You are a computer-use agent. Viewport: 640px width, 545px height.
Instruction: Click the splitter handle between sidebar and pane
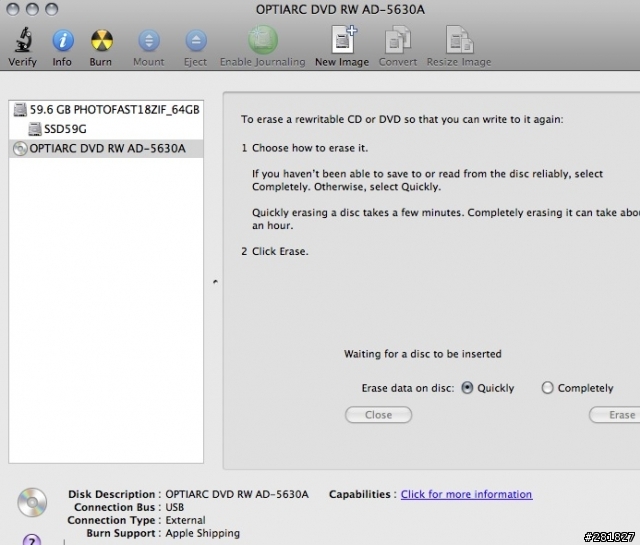tap(215, 282)
